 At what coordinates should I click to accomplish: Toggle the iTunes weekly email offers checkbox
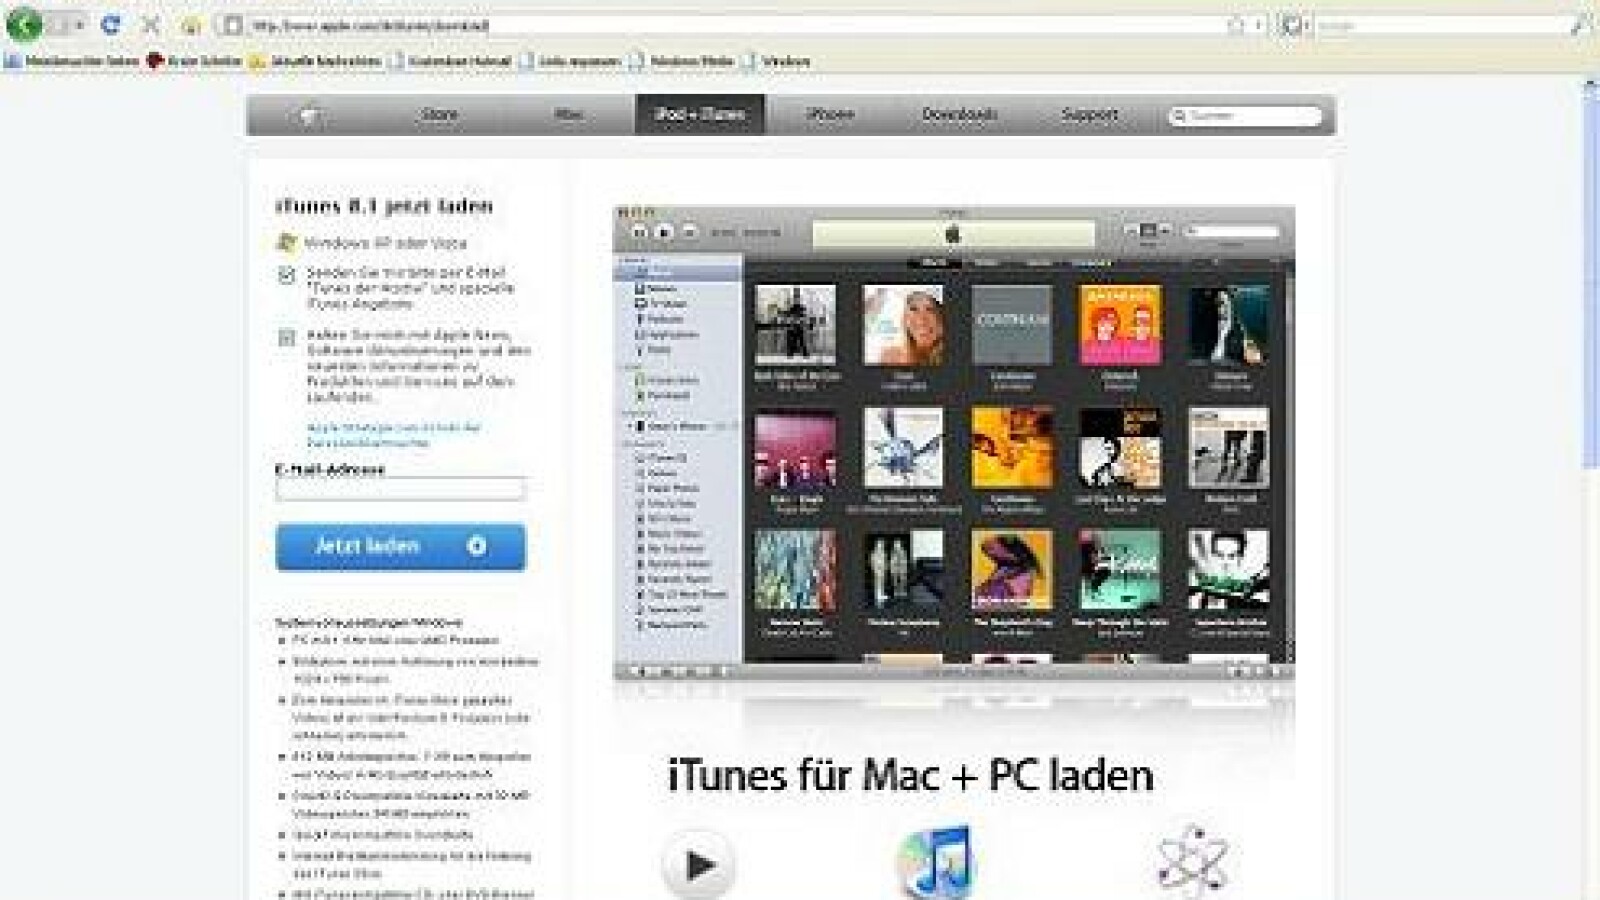287,275
